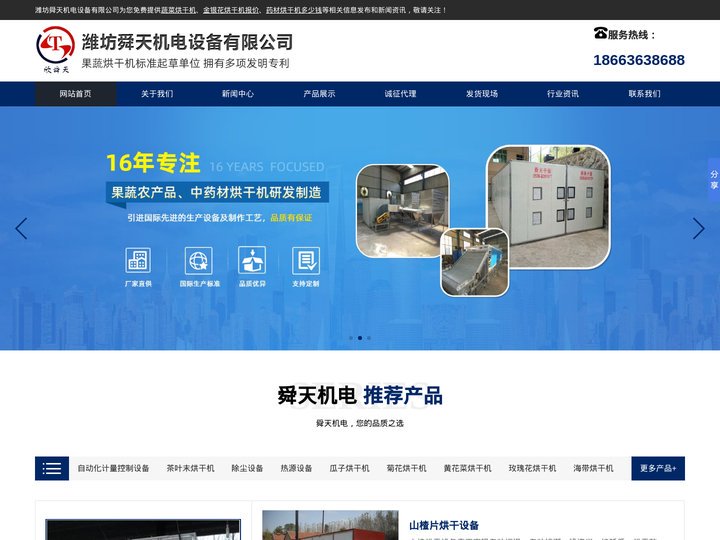Select 除尘设备 category
This screenshot has width=720, height=540.
click(247, 468)
